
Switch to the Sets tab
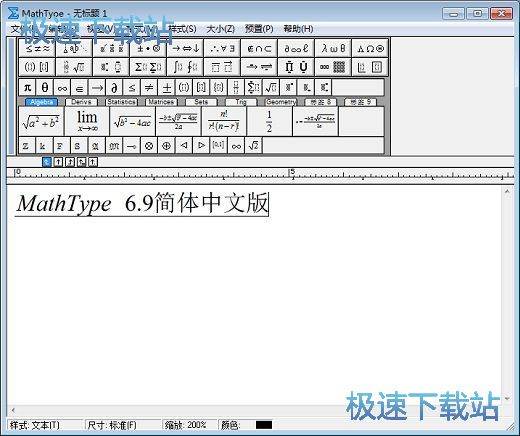point(201,102)
